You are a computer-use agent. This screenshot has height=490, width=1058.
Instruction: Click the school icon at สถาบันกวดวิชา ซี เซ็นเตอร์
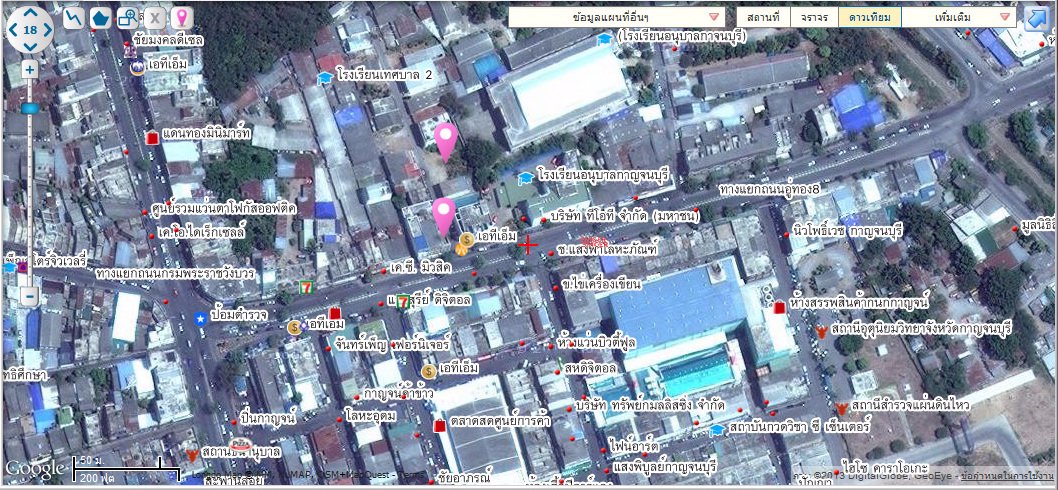717,430
